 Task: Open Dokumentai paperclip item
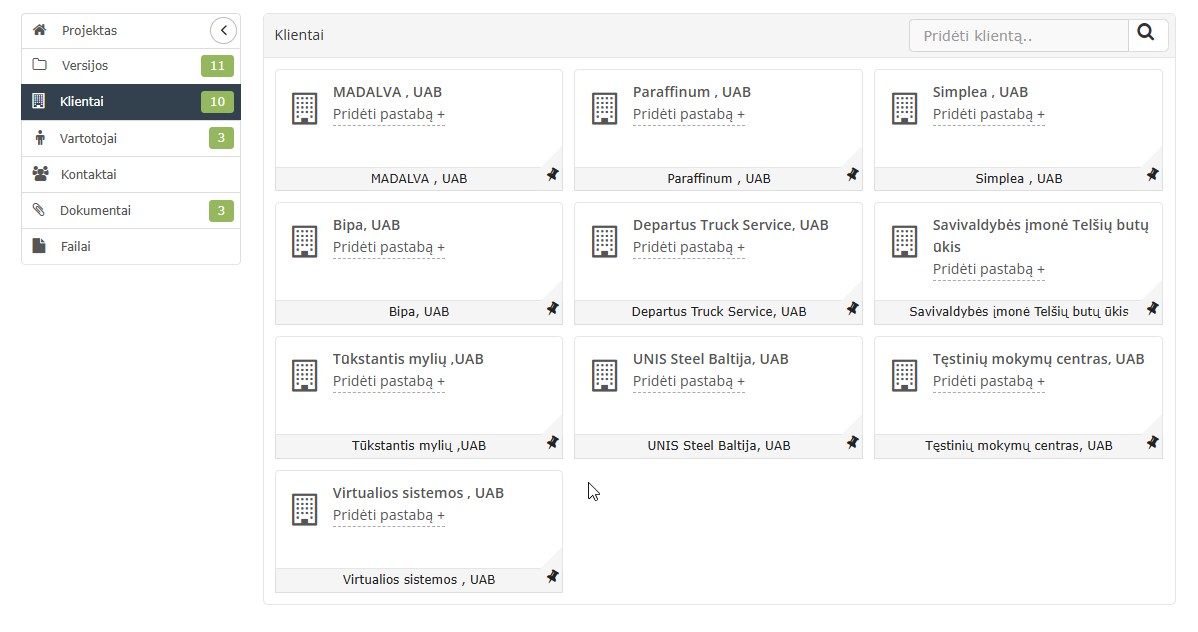95,210
